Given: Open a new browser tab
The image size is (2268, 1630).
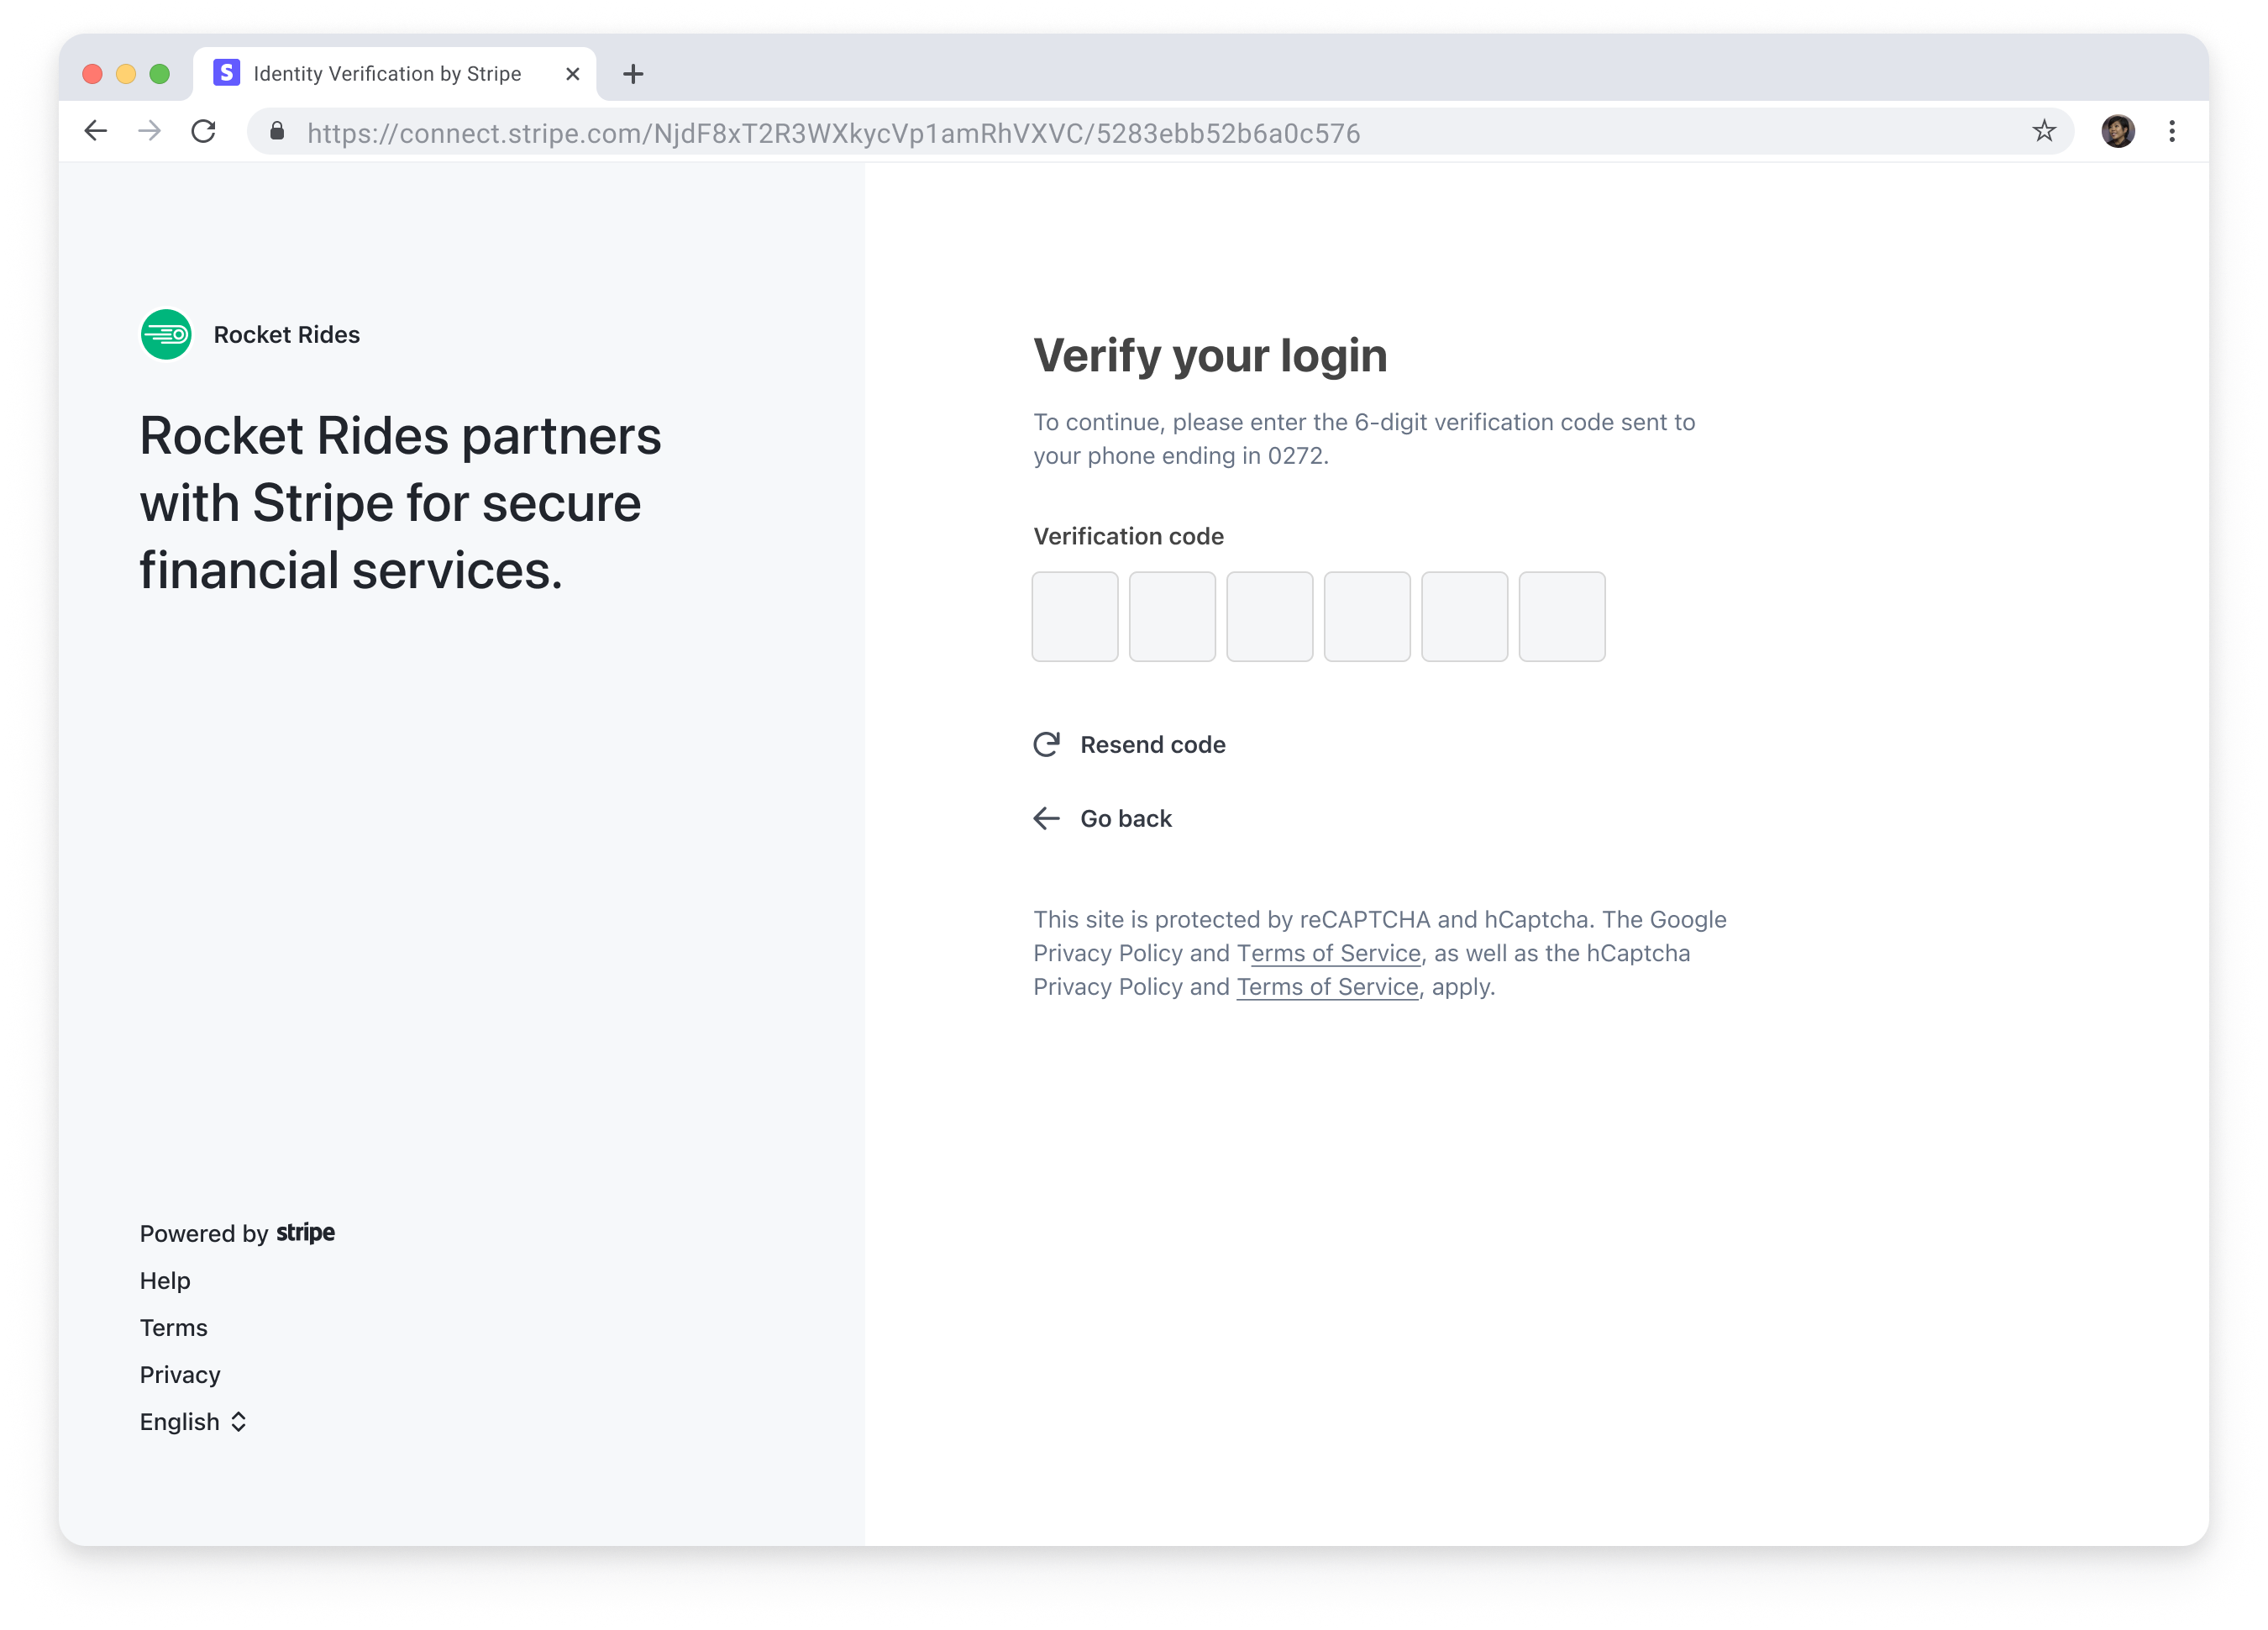Looking at the screenshot, I should pyautogui.click(x=633, y=74).
